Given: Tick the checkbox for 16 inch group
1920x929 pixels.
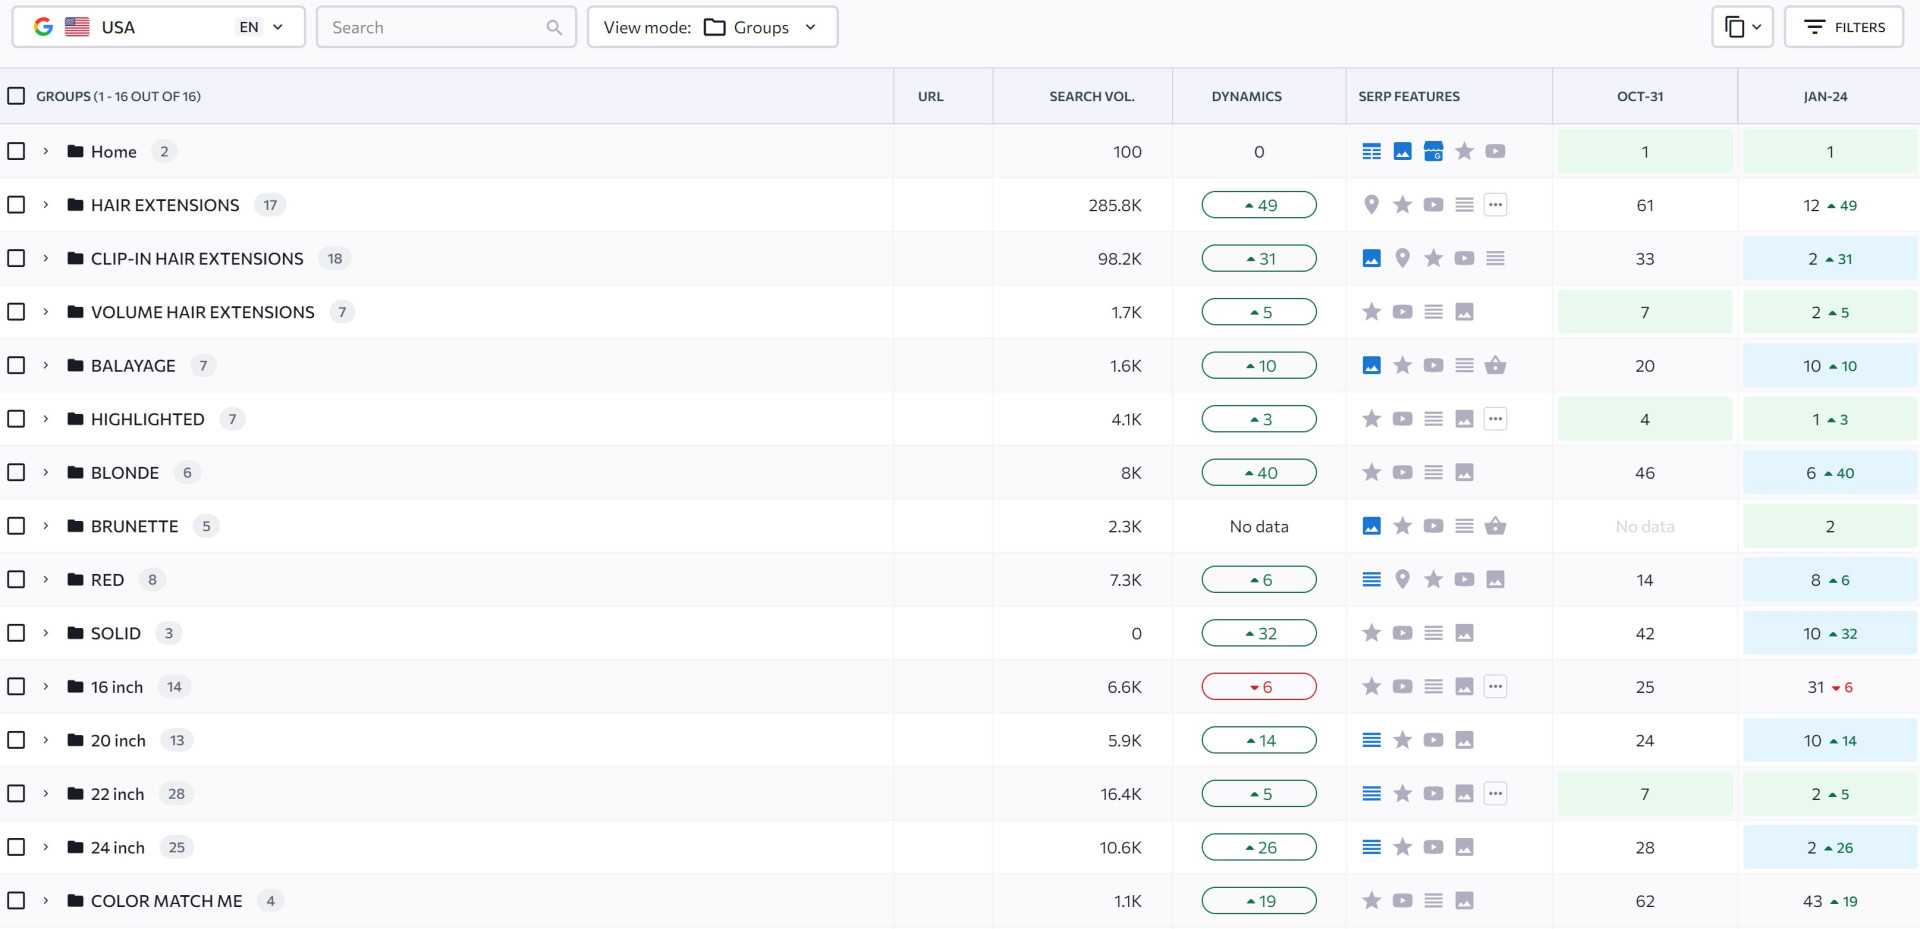Looking at the screenshot, I should 16,687.
